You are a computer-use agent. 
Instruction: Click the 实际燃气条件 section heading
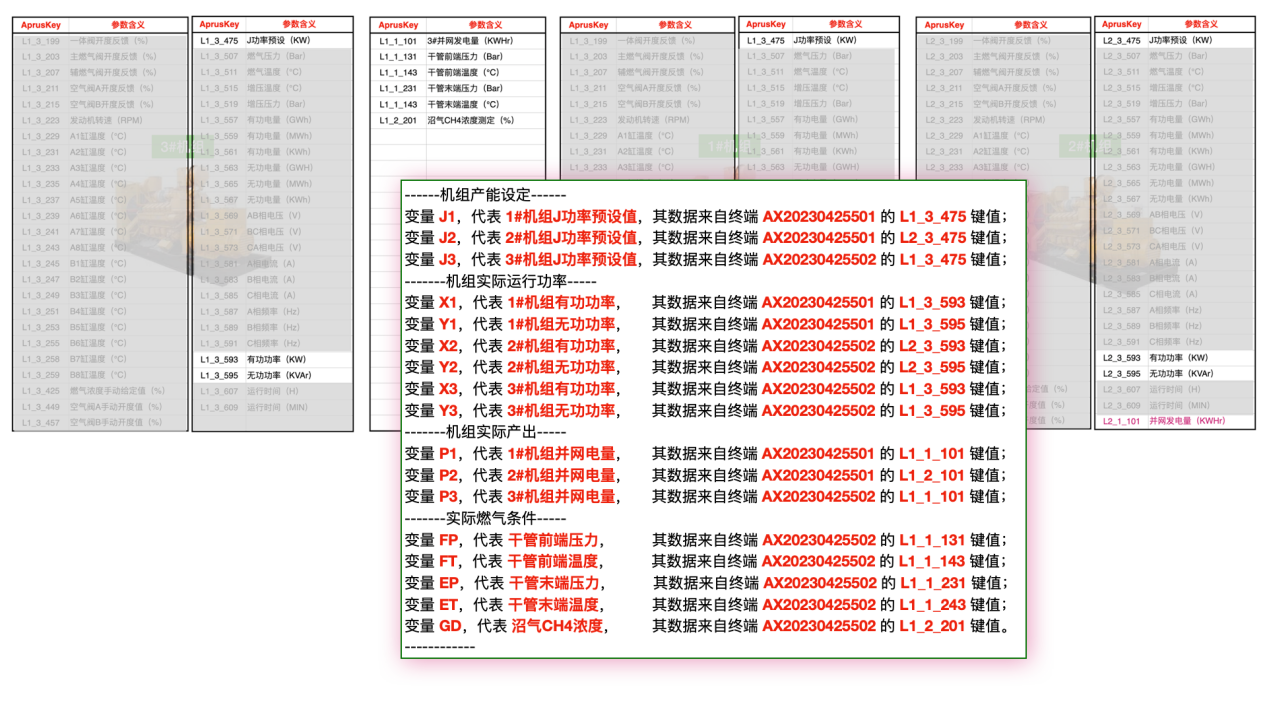(x=486, y=518)
